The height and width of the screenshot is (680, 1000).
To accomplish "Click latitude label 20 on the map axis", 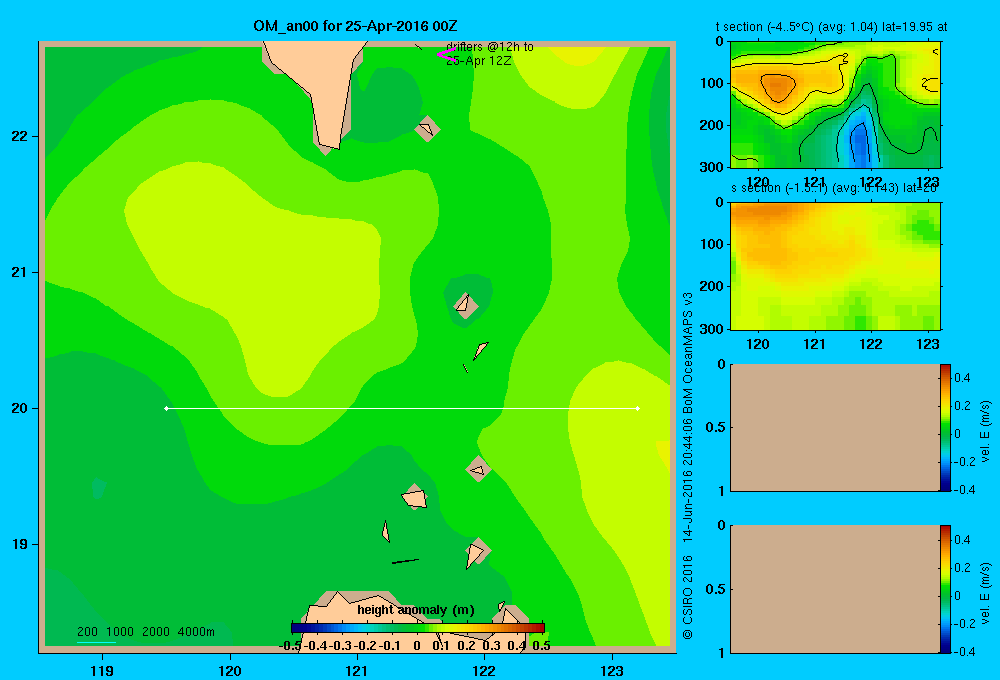I will click(x=20, y=408).
